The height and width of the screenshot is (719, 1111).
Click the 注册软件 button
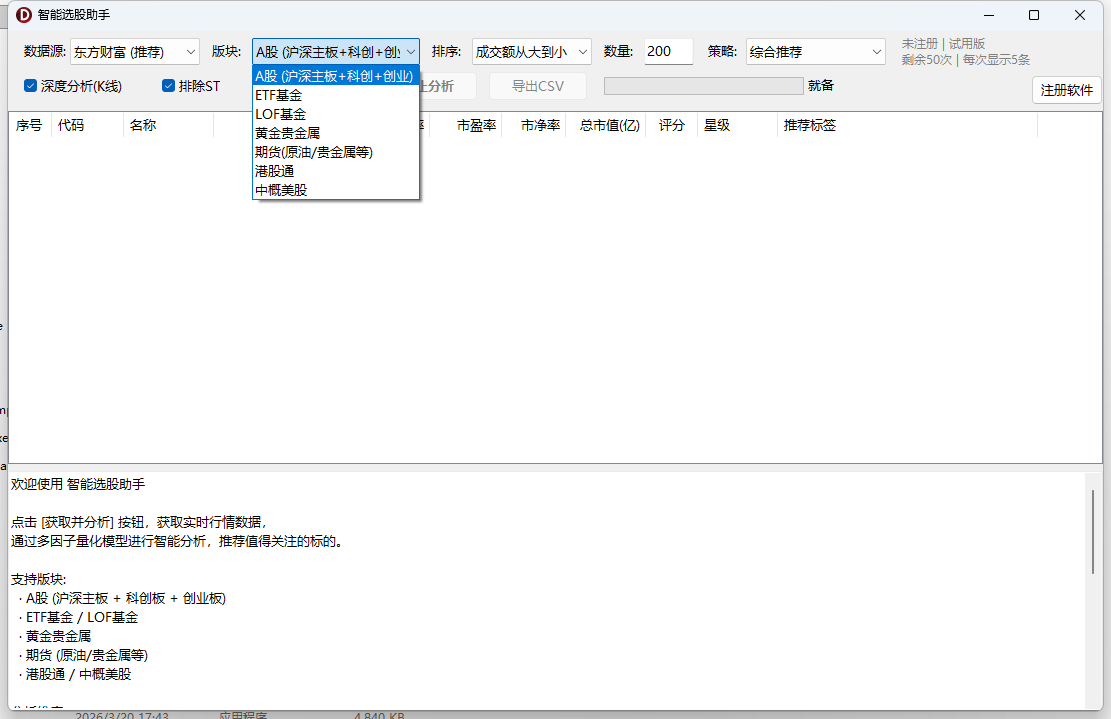(1066, 90)
